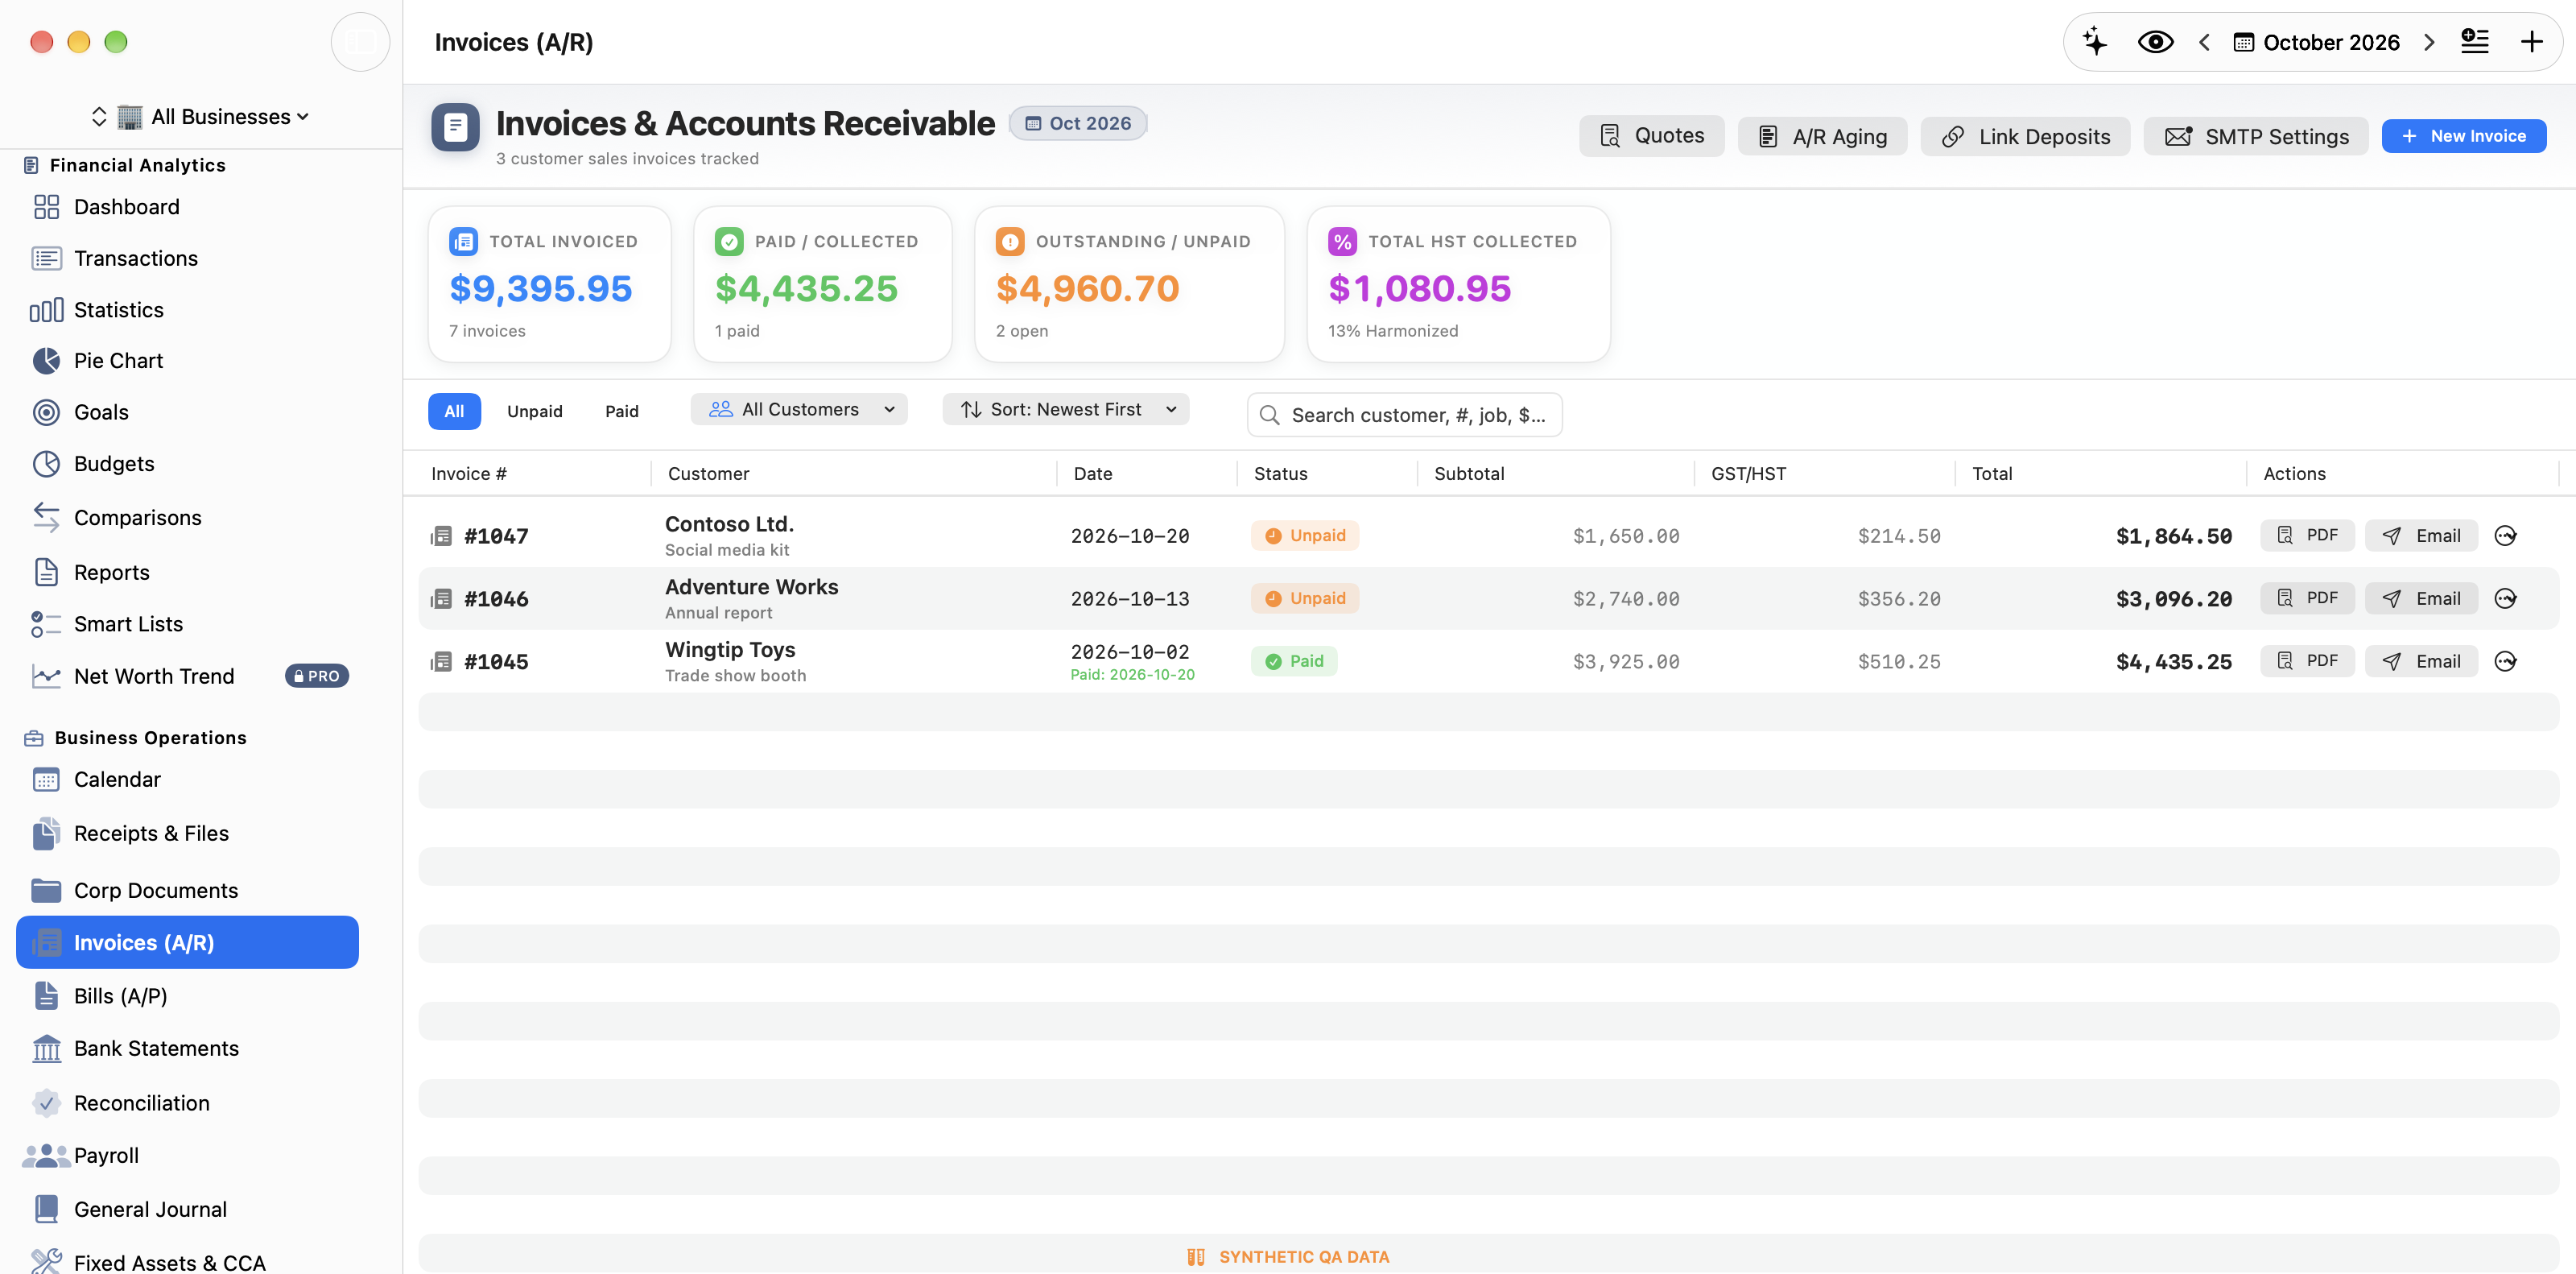Open Statistics in sidebar
The height and width of the screenshot is (1274, 2576).
188,310
